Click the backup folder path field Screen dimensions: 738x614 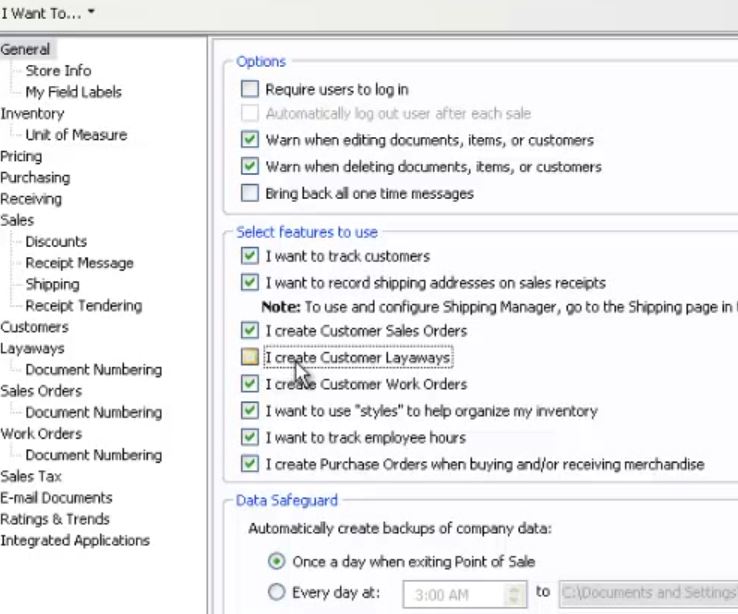point(649,594)
